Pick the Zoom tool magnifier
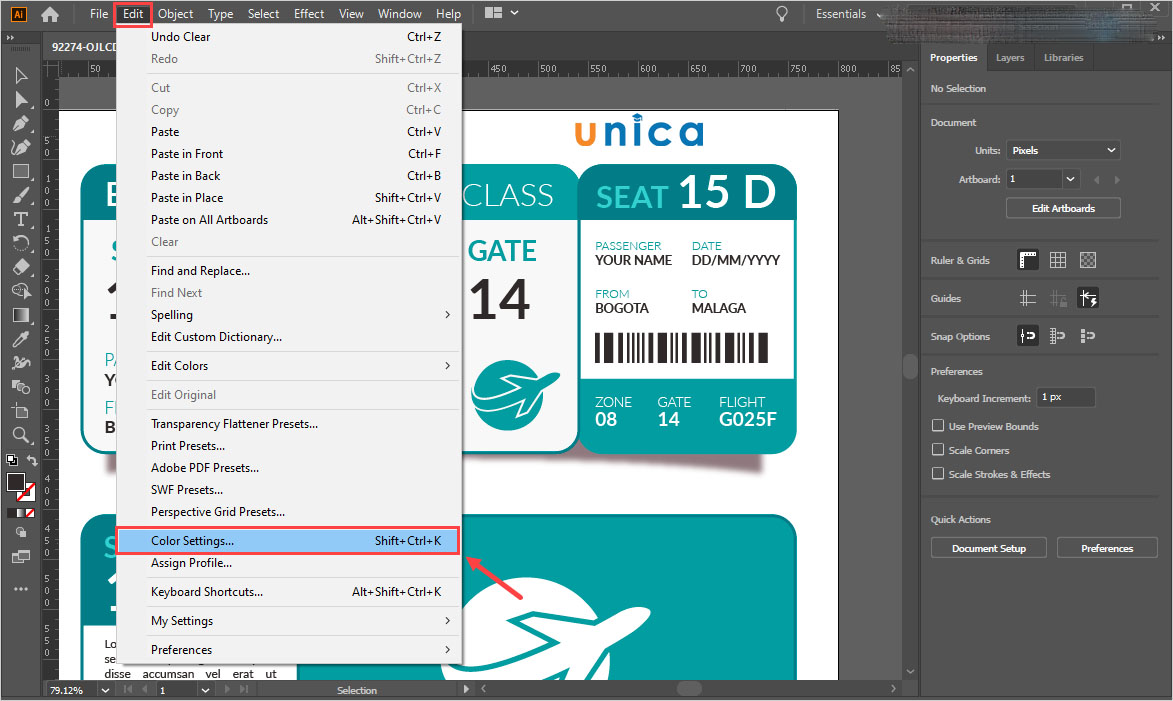Screen dimensions: 1173x701 click(x=20, y=434)
